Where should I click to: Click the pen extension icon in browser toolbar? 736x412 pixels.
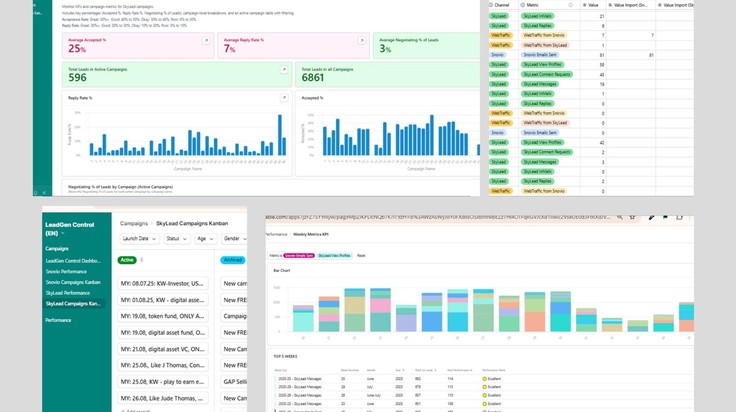(x=652, y=217)
